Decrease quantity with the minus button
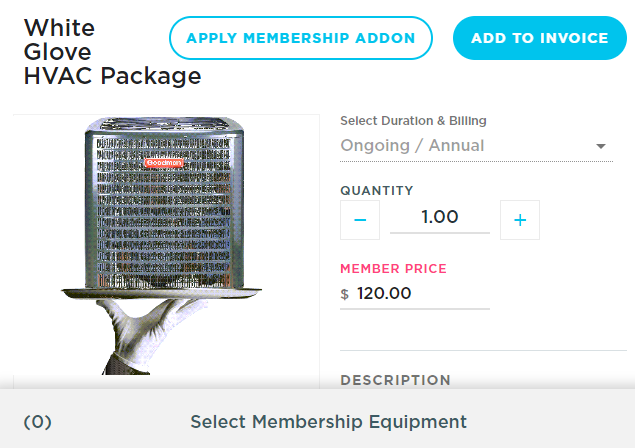The image size is (635, 448). pos(360,220)
